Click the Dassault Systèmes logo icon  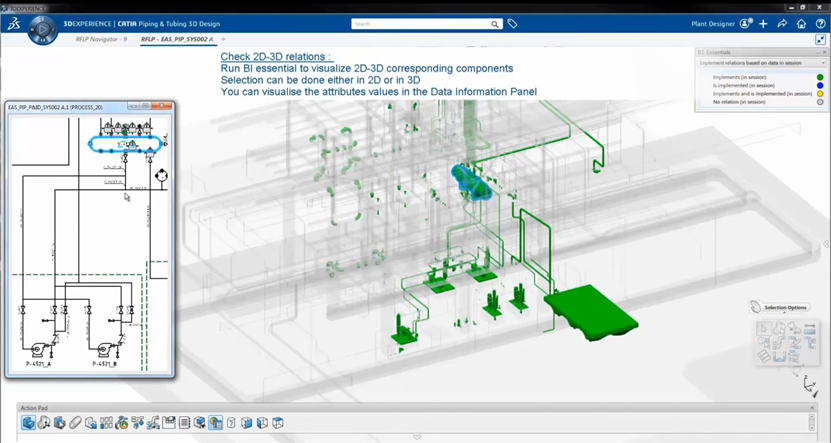point(13,24)
